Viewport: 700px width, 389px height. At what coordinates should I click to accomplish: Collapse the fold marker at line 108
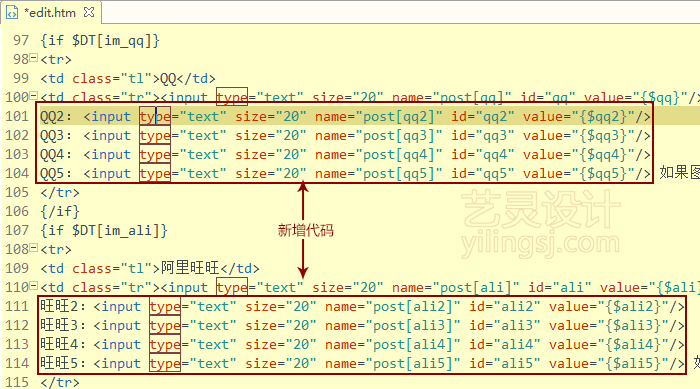click(33, 247)
